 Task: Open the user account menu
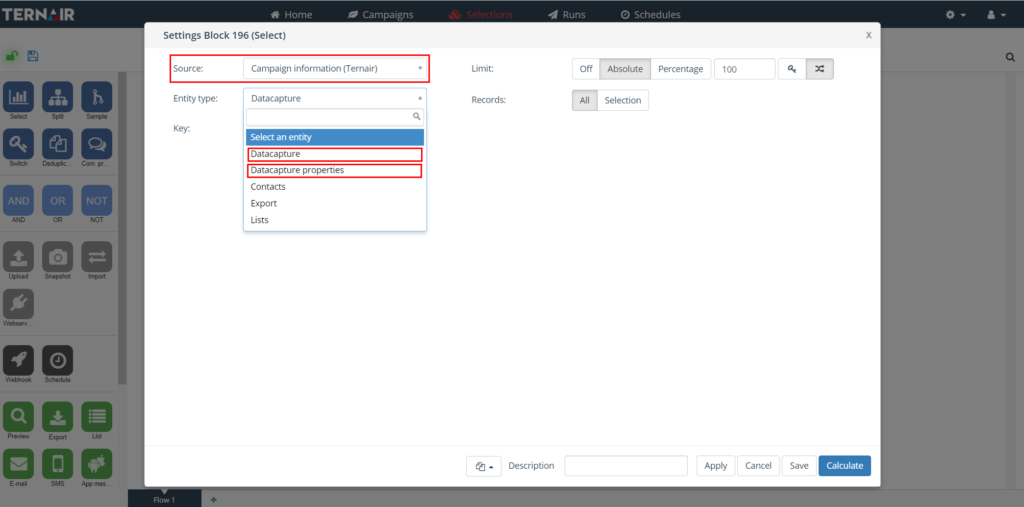[x=996, y=14]
